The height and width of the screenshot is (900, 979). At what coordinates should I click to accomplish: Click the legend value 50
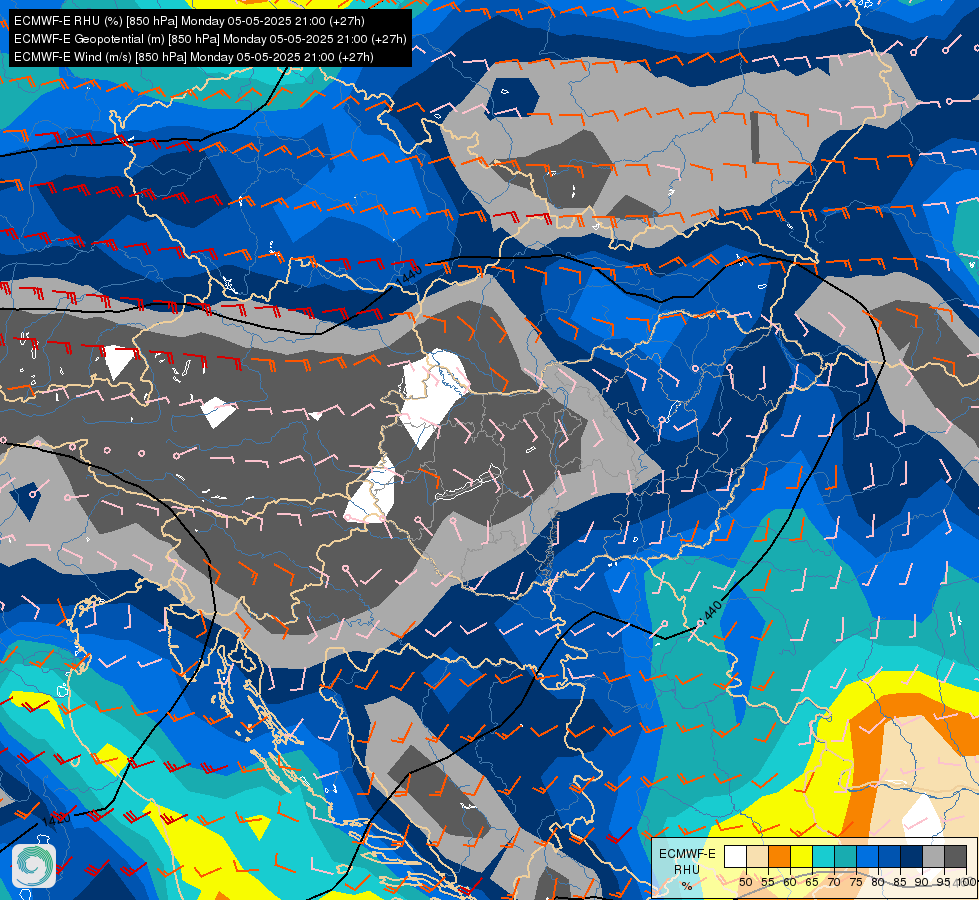[746, 882]
